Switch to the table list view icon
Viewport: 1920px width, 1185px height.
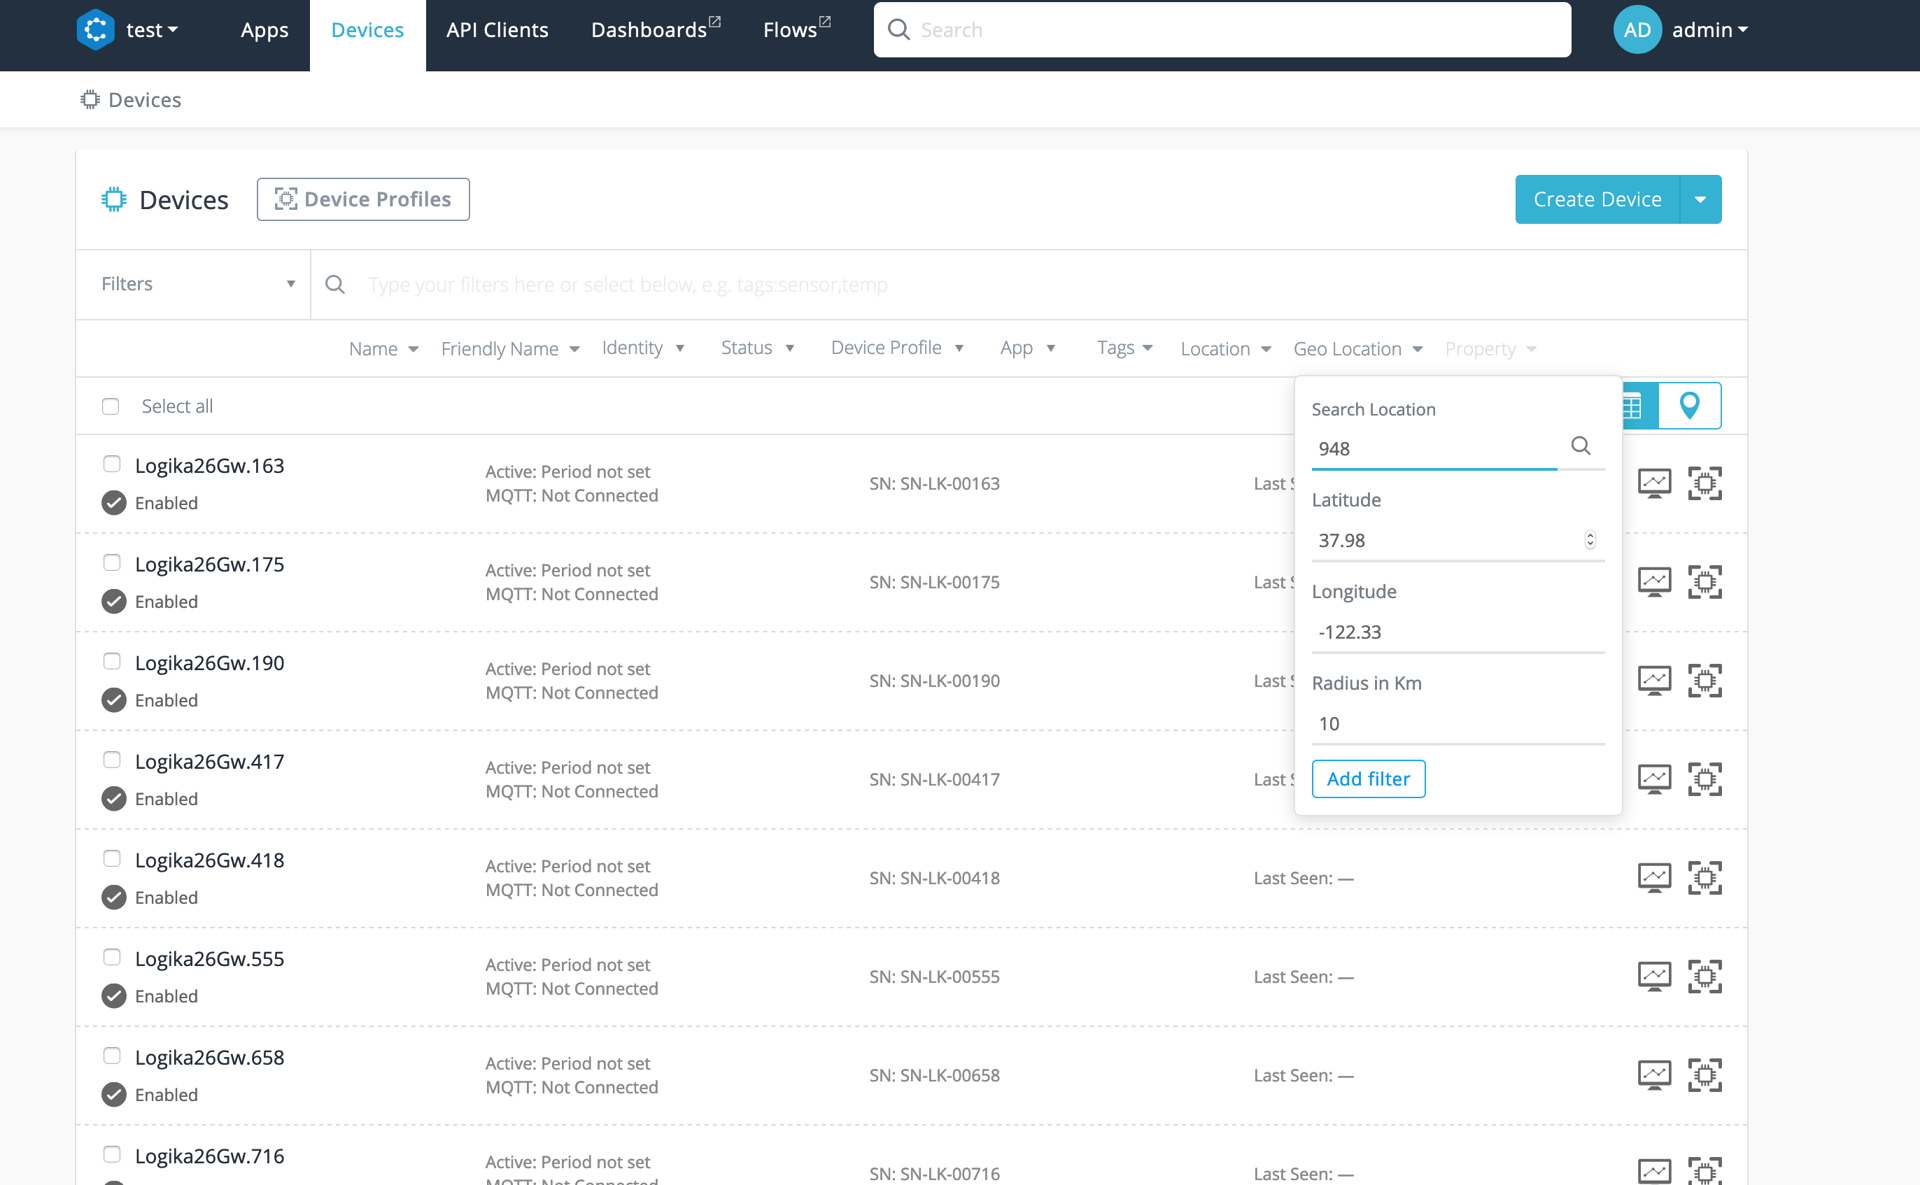pyautogui.click(x=1635, y=406)
